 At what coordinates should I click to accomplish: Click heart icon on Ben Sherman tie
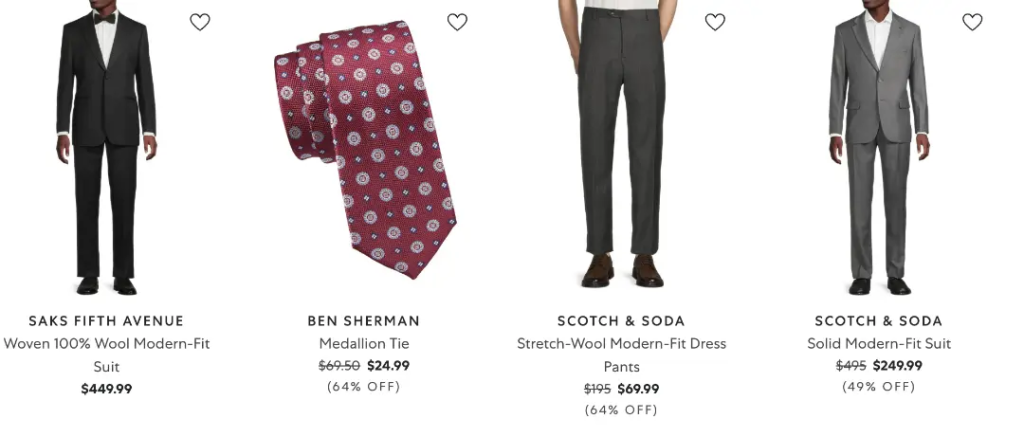pos(457,22)
